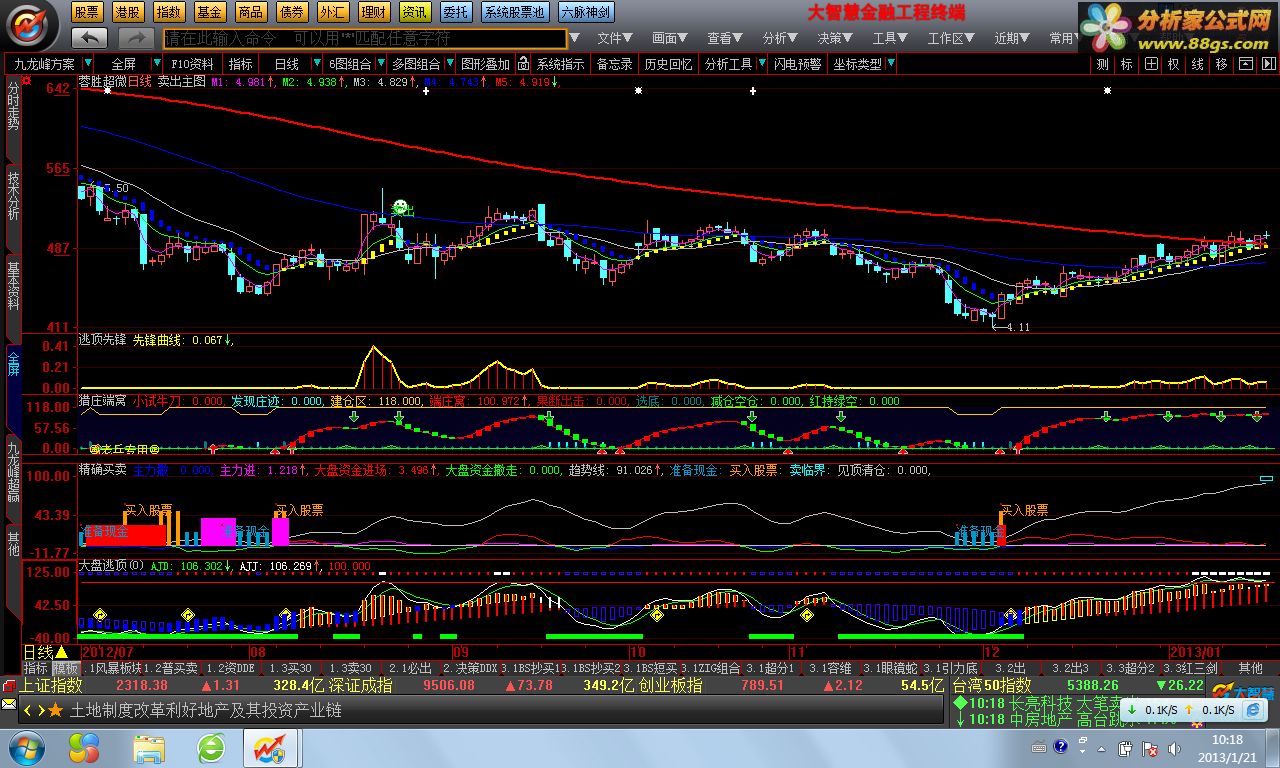Viewport: 1280px width, 768px height.
Task: Open the file explorer taskbar icon
Action: click(149, 747)
